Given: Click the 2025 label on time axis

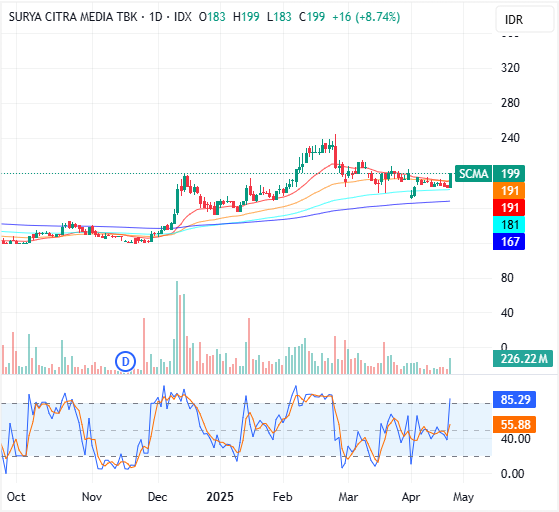Looking at the screenshot, I should [220, 497].
